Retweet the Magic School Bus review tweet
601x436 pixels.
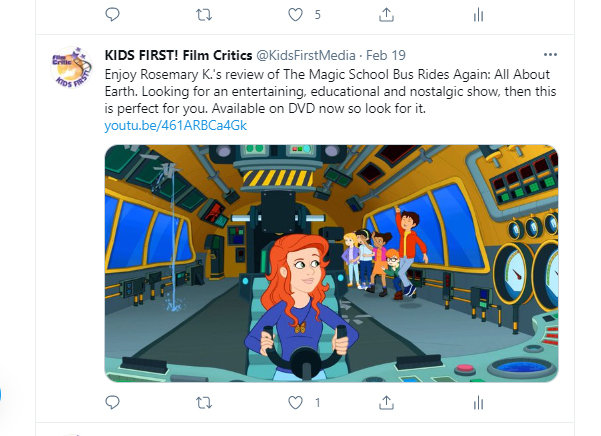click(204, 403)
